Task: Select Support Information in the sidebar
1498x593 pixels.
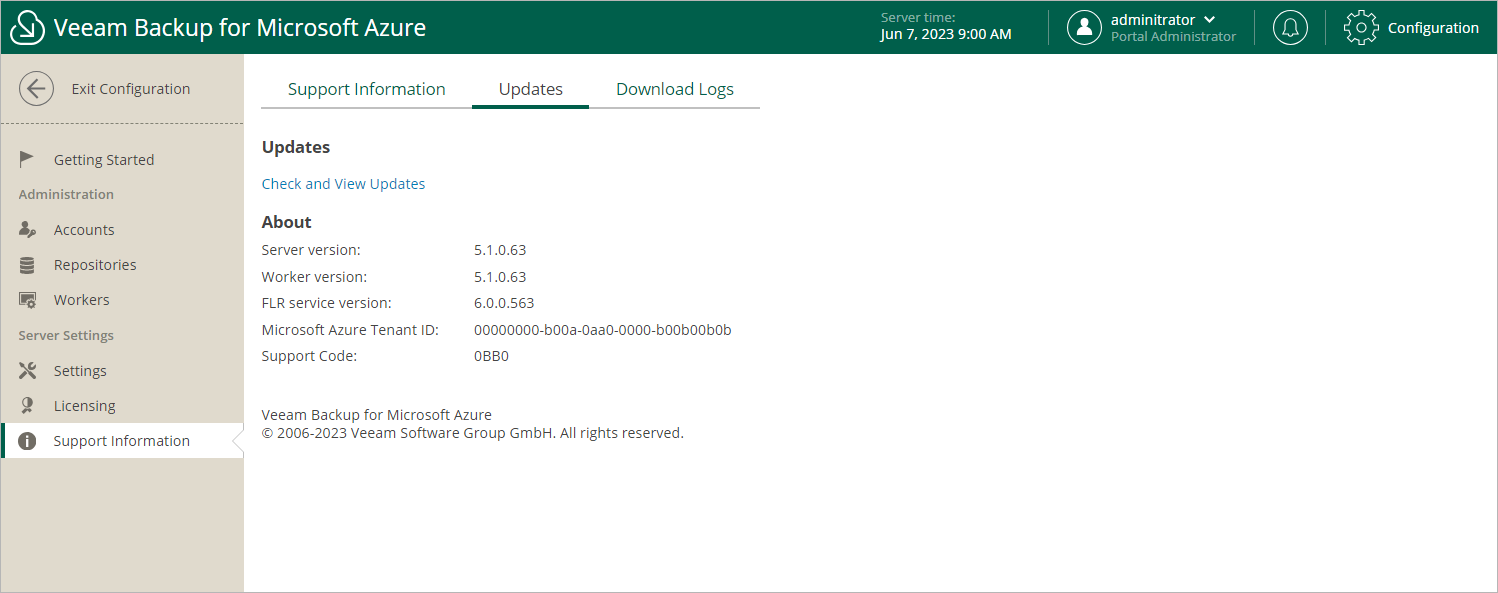Action: click(x=122, y=441)
